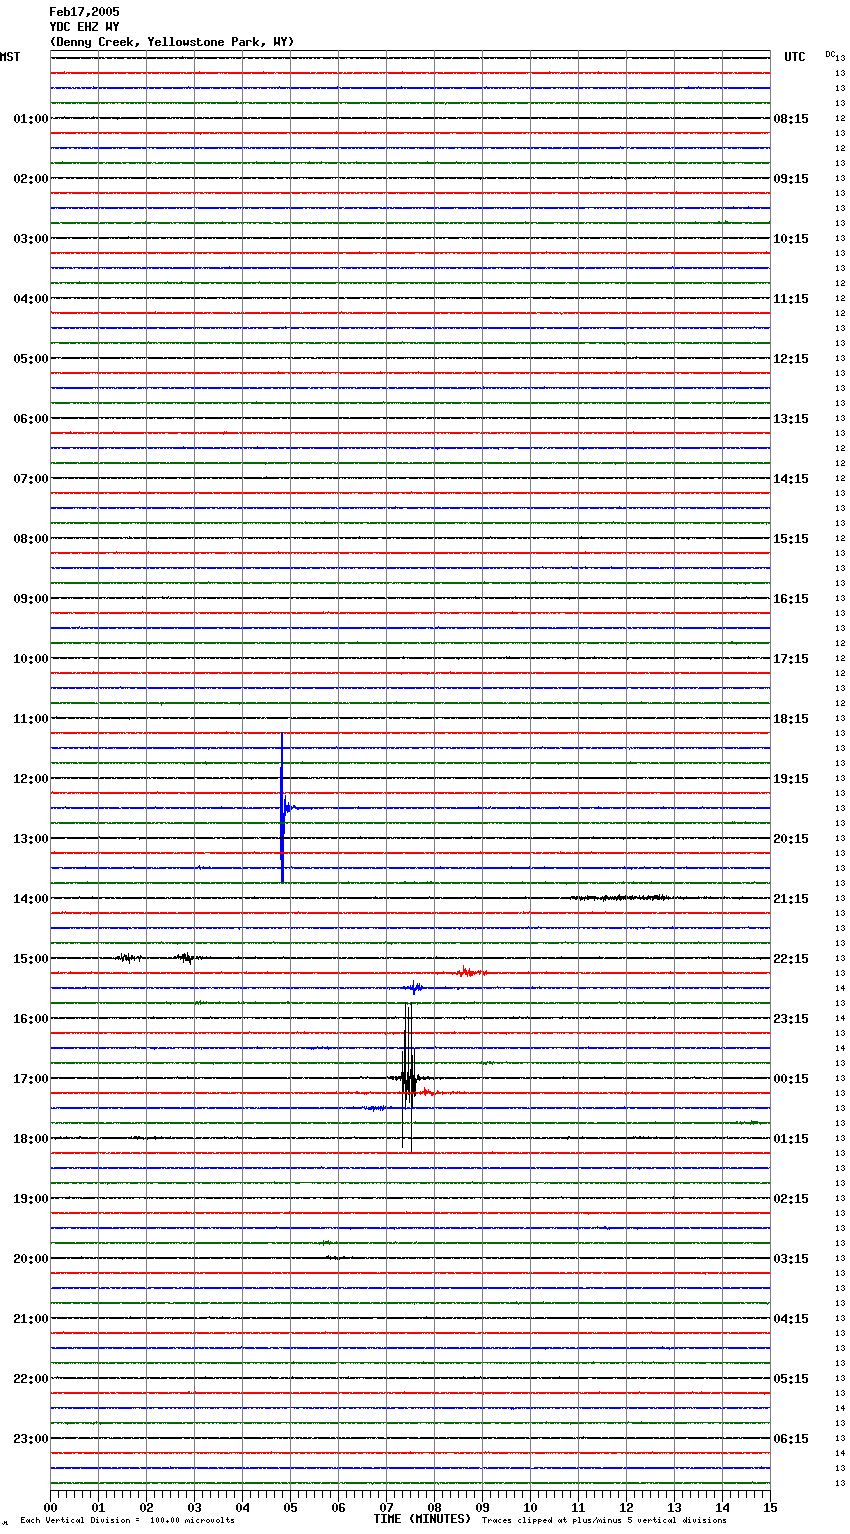Screen dimensions: 850x1534
Task: Select the 17:00 MST row label
Action: point(30,1079)
